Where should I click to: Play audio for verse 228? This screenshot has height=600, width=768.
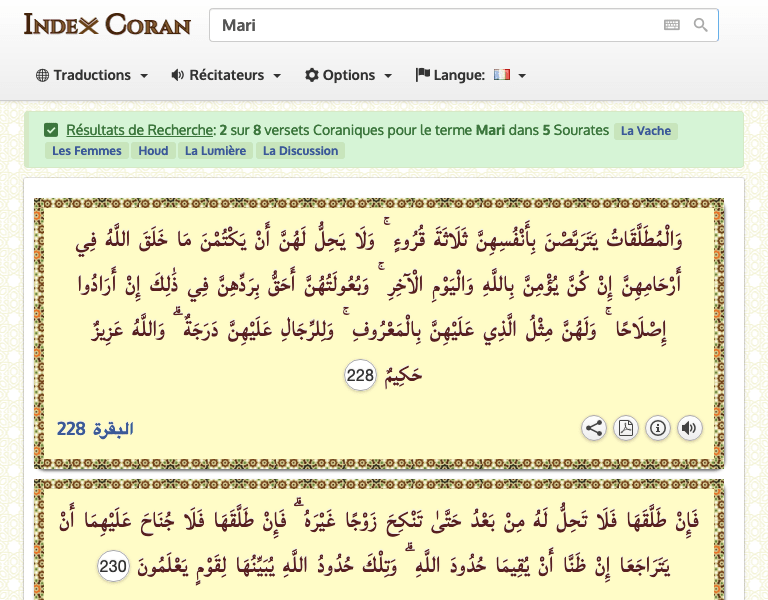tap(690, 428)
